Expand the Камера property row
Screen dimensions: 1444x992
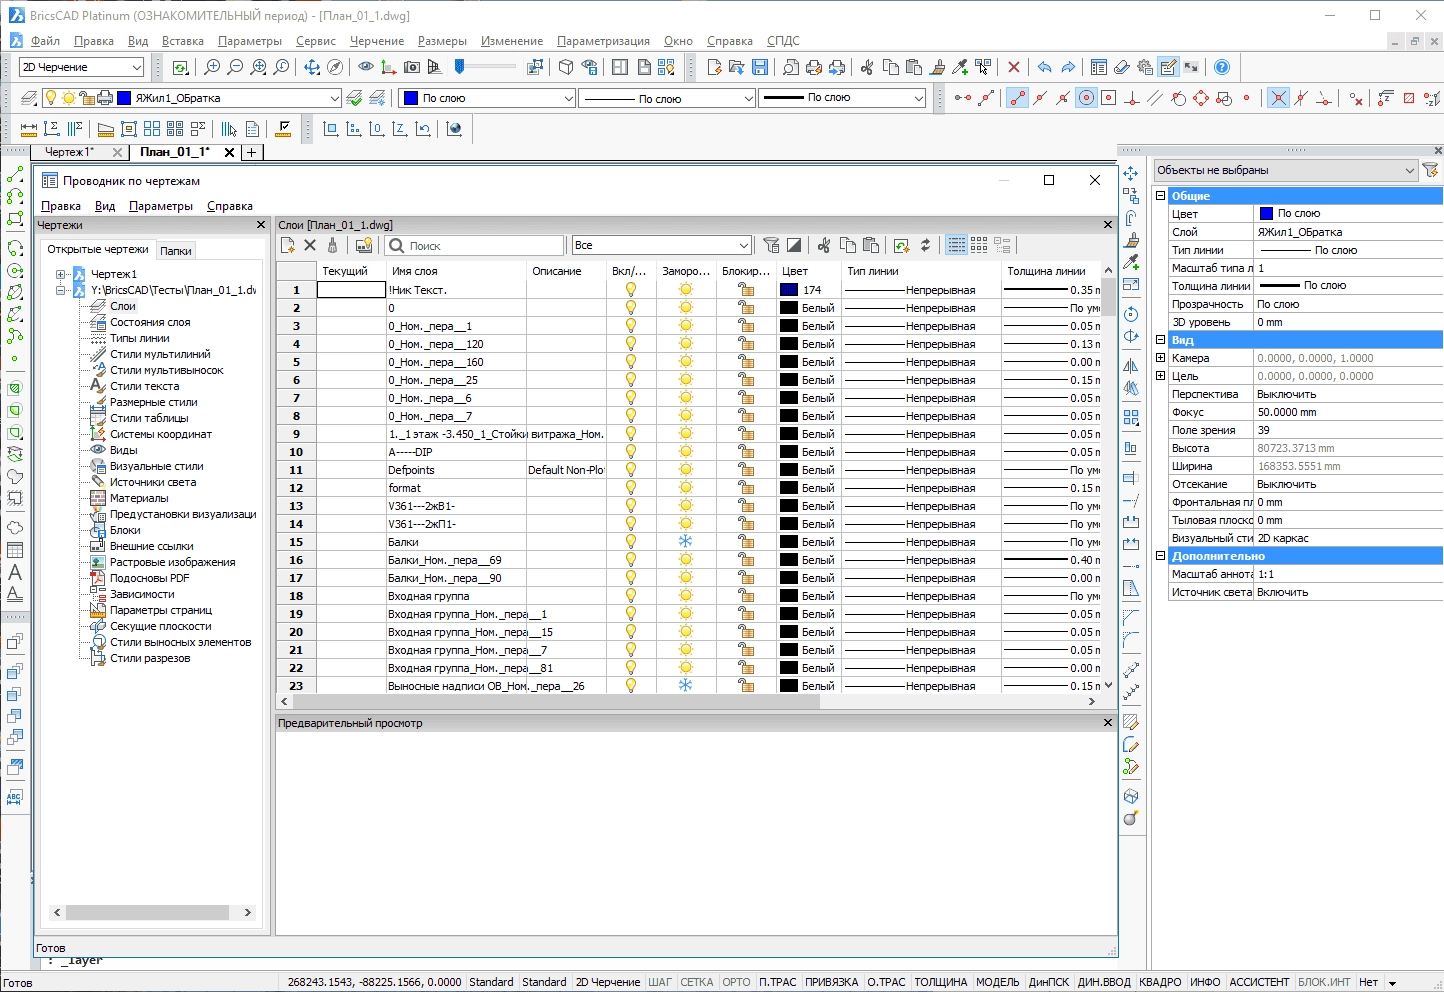1161,358
